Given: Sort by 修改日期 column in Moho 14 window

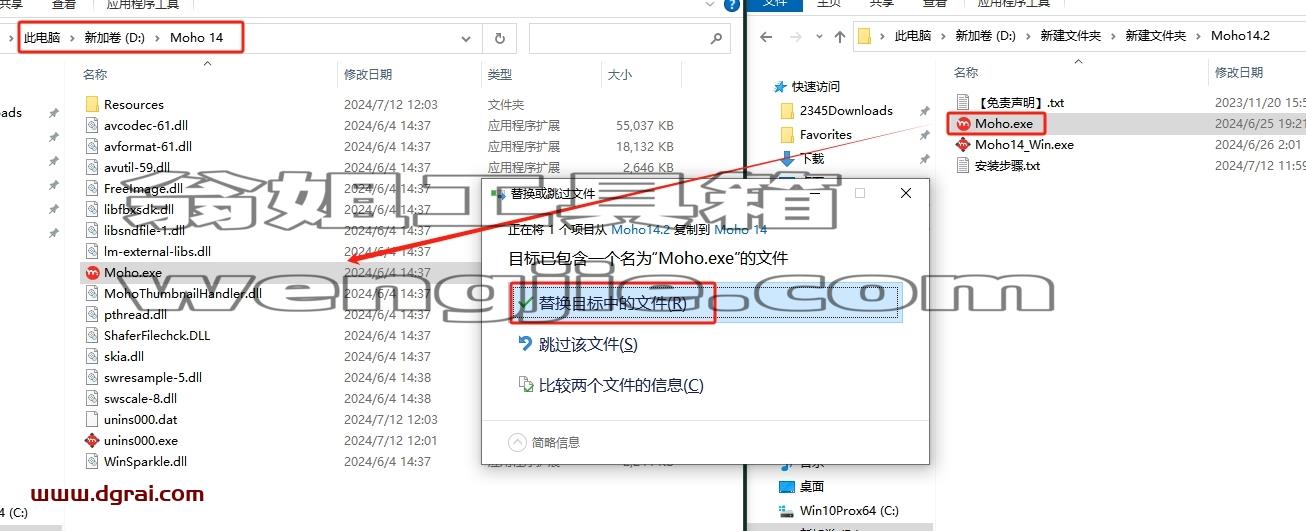Looking at the screenshot, I should click(368, 74).
